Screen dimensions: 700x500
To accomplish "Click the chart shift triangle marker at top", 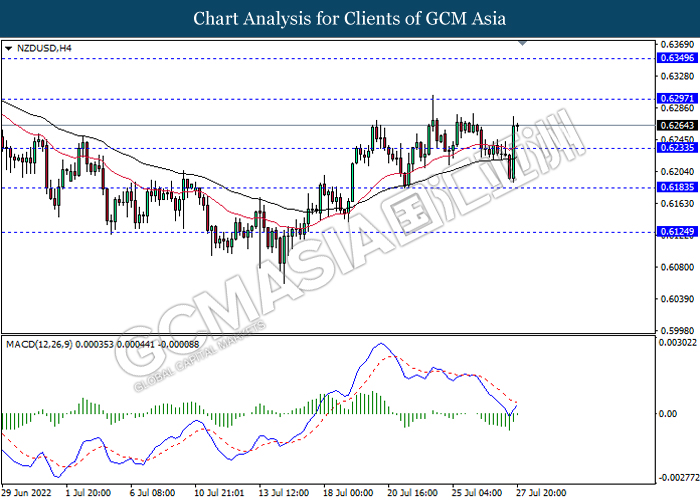I will 522,43.
